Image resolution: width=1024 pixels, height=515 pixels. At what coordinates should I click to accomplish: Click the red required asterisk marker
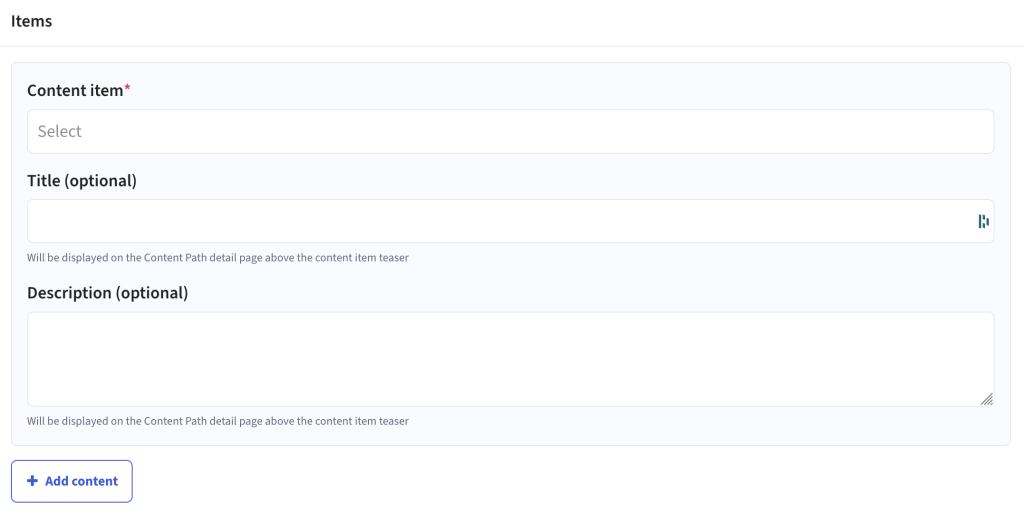tap(127, 88)
